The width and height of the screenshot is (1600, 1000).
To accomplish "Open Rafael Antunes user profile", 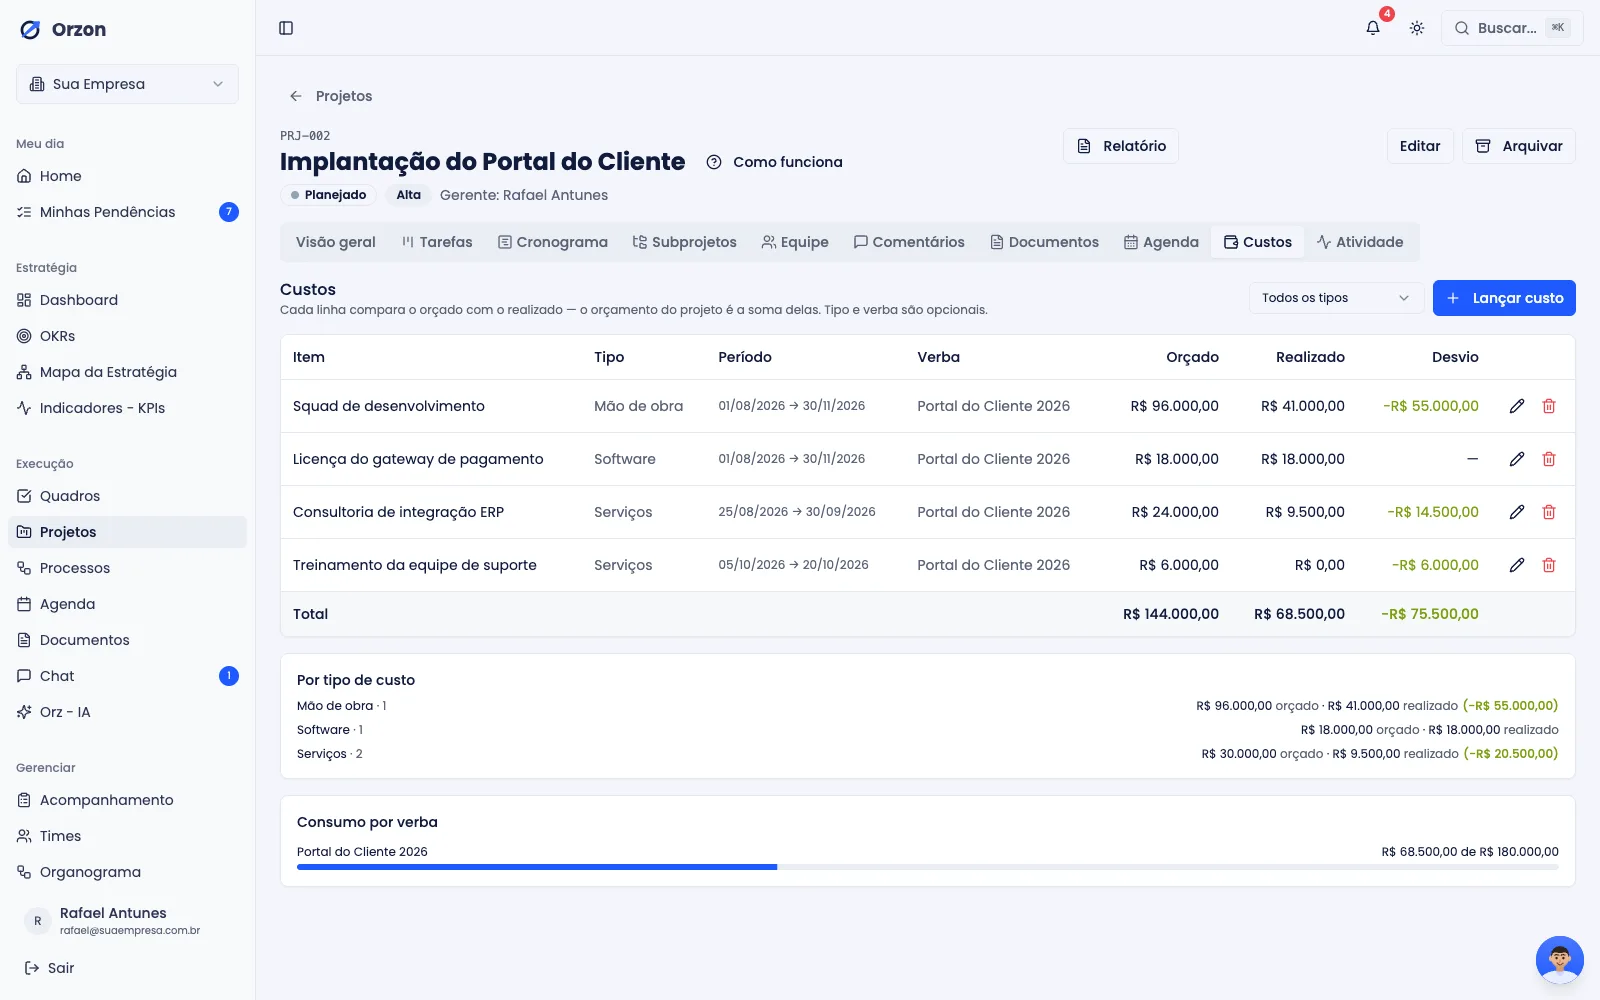I will (x=127, y=920).
